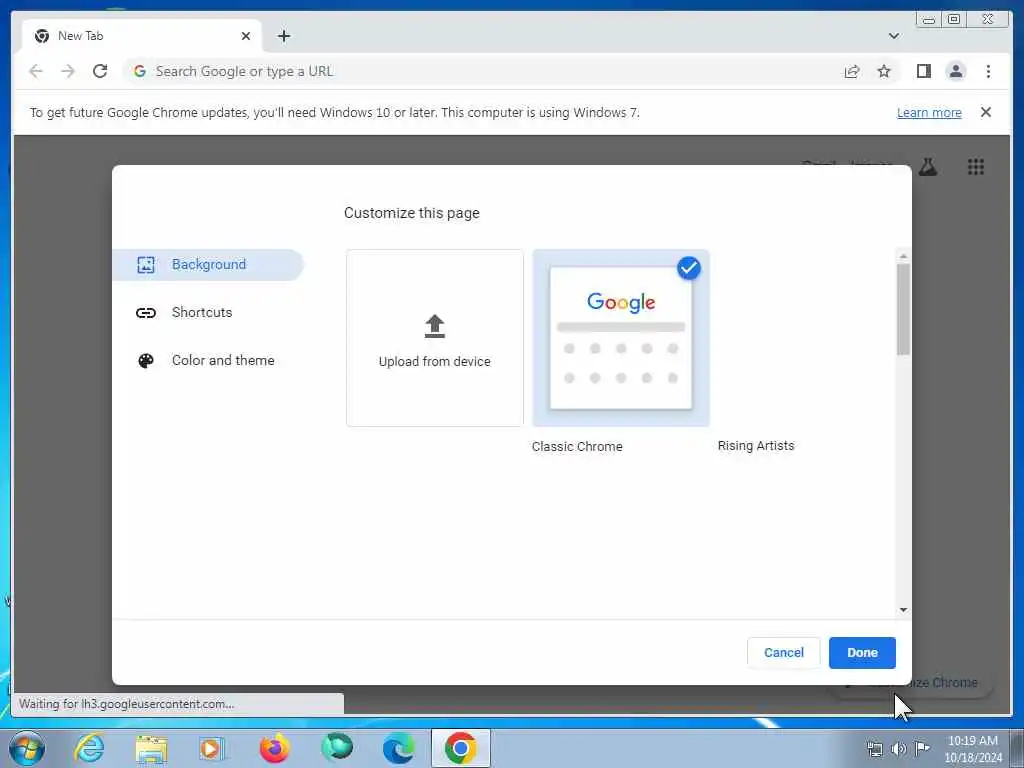Click the Chrome taskbar button
The height and width of the screenshot is (768, 1024).
tap(460, 748)
